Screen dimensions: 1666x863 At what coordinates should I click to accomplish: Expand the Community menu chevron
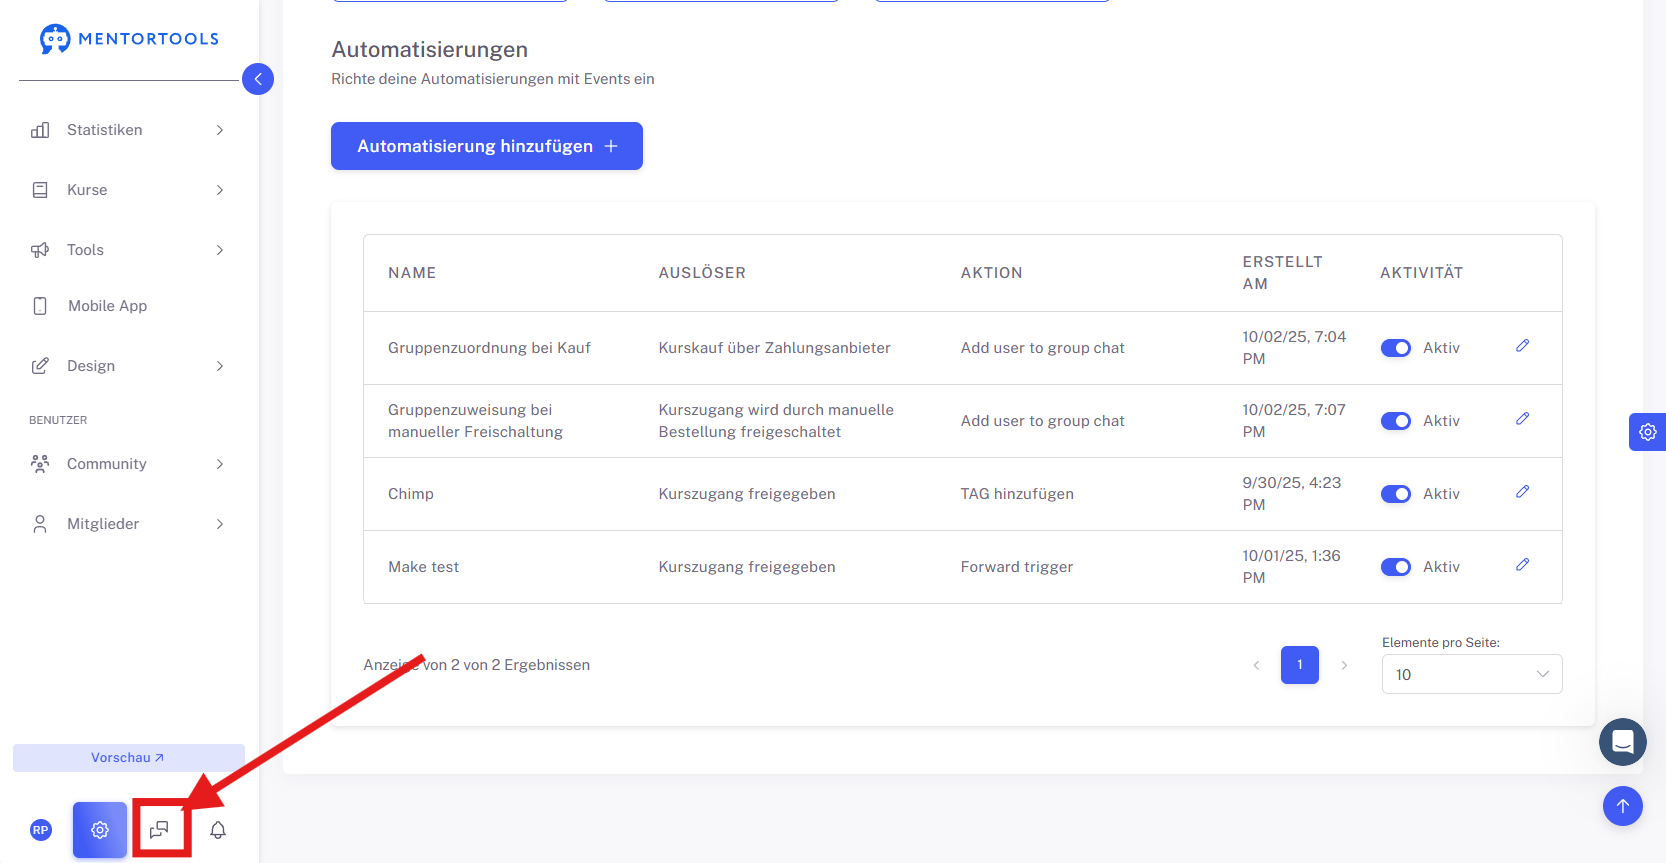(220, 464)
